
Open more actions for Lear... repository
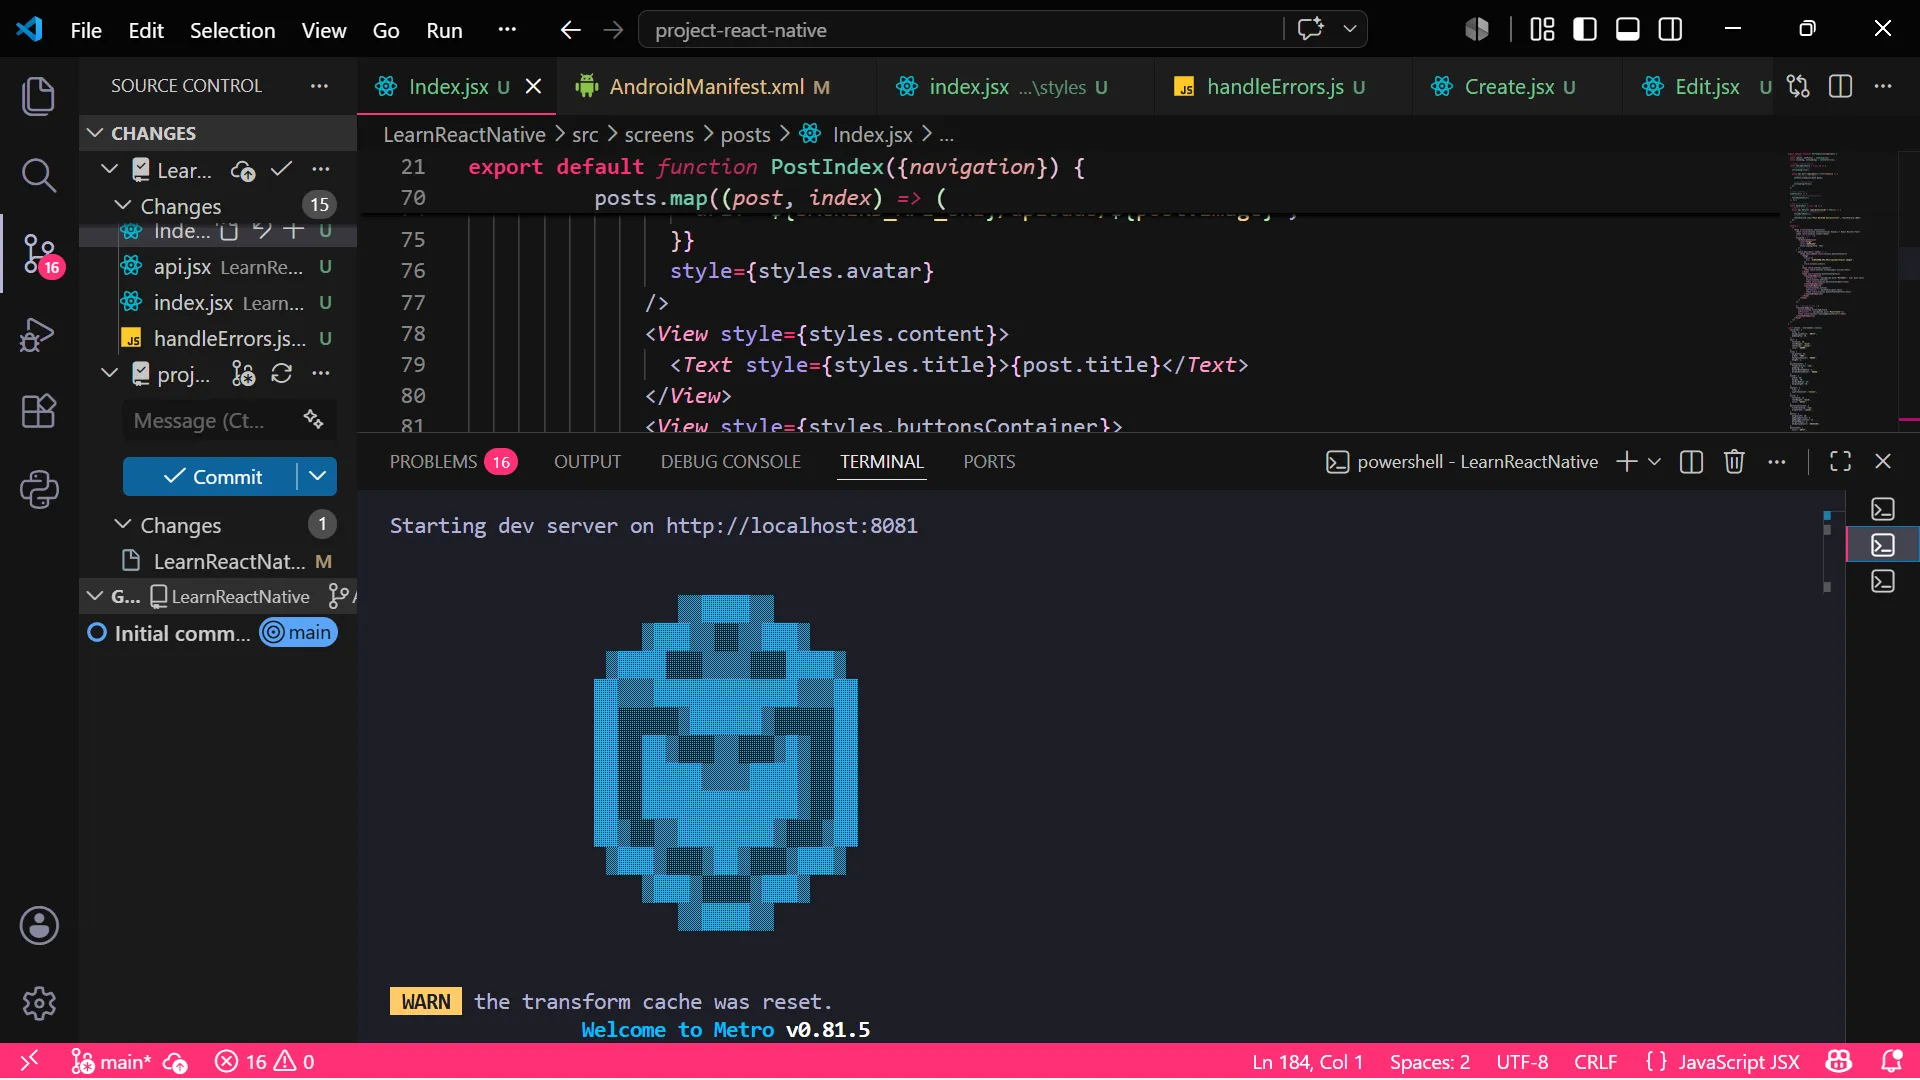[320, 169]
